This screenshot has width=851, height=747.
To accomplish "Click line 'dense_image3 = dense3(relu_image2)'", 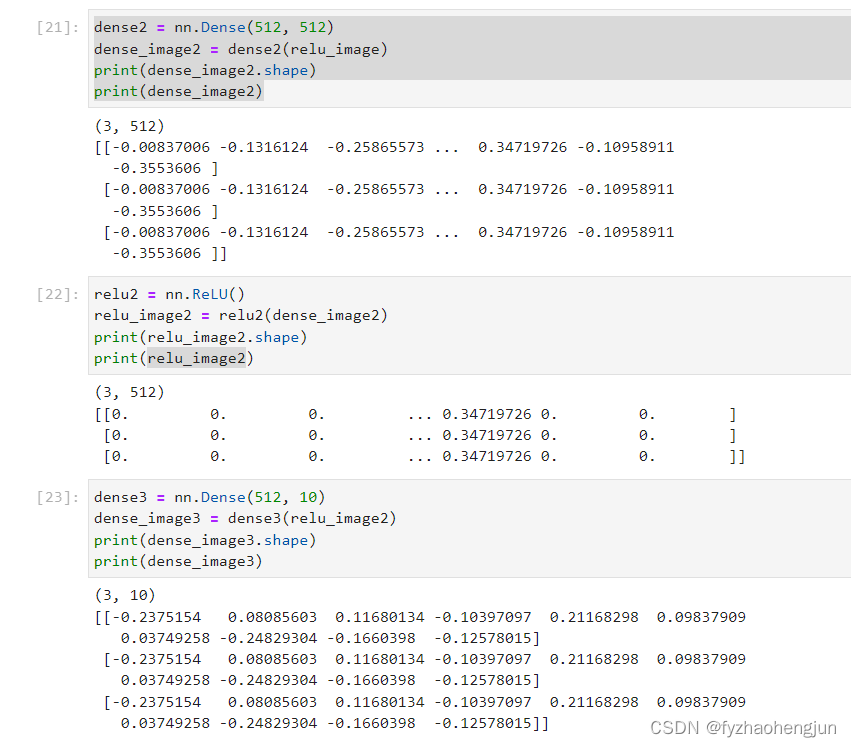I will coord(245,518).
